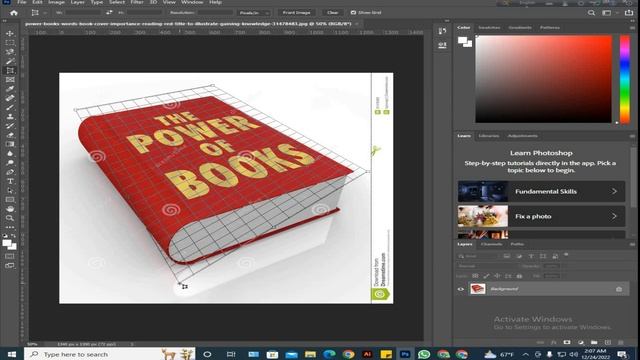
Task: Switch to the Channels tab
Action: 491,244
